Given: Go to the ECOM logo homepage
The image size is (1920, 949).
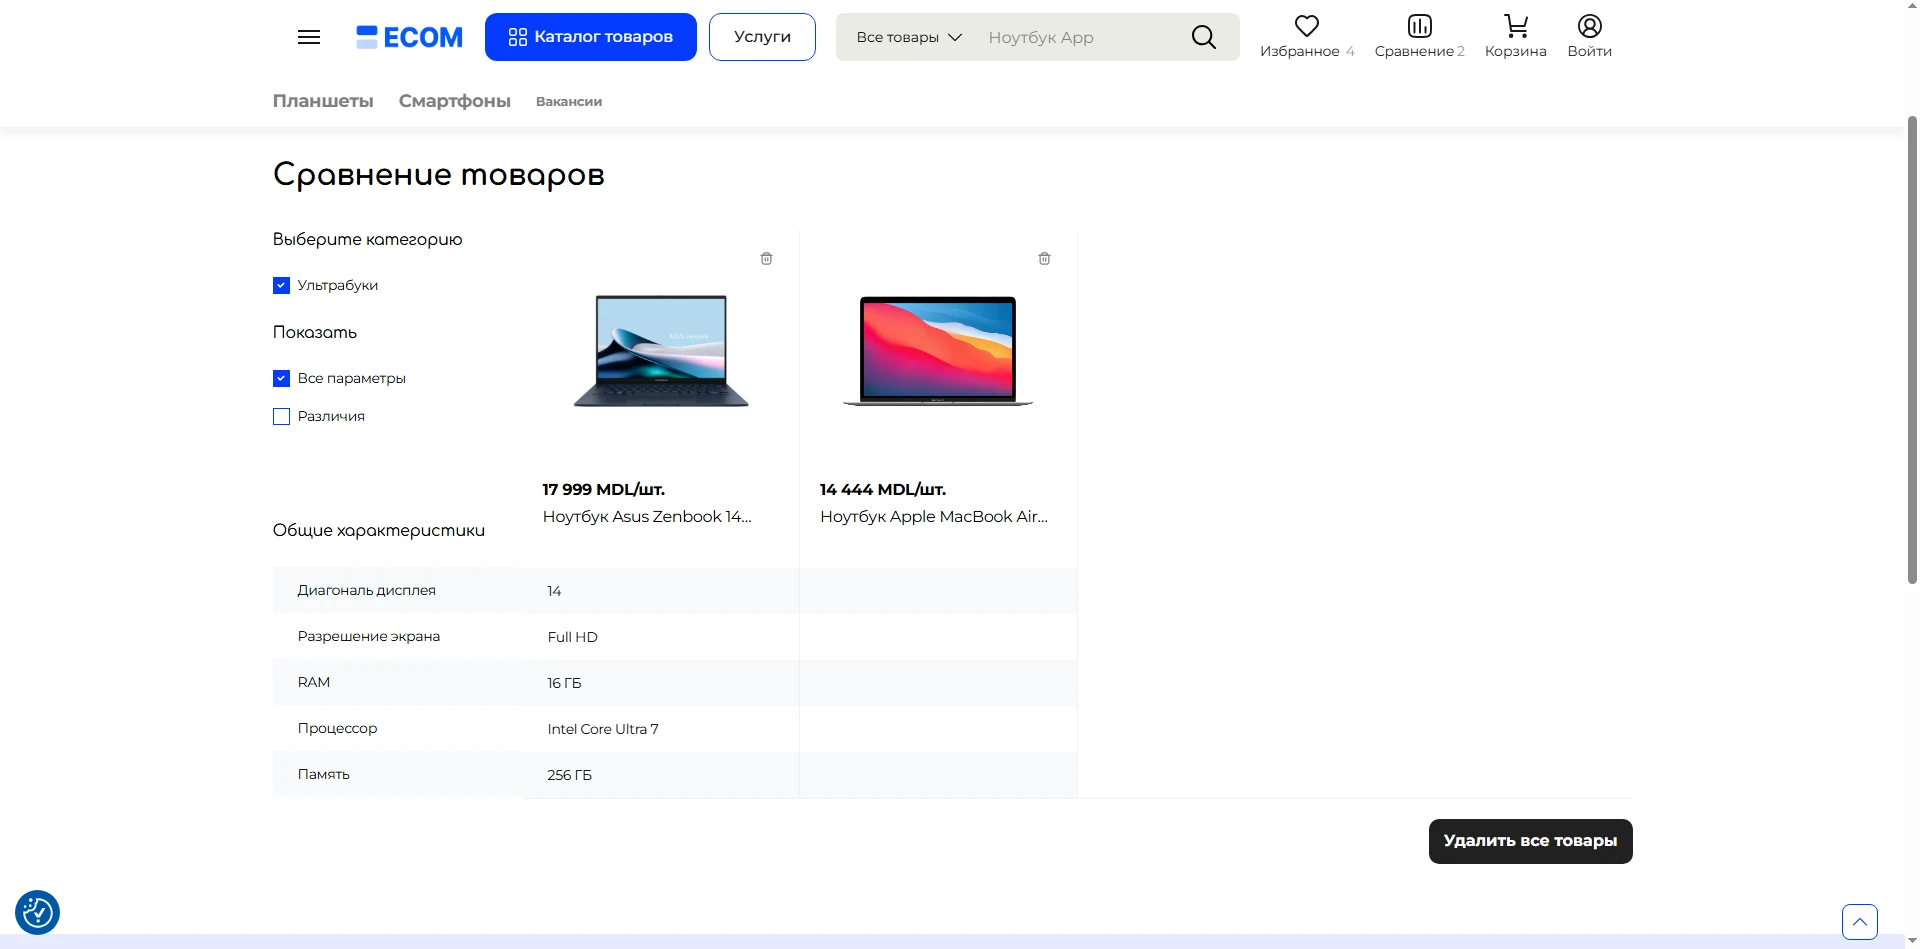Looking at the screenshot, I should (410, 37).
